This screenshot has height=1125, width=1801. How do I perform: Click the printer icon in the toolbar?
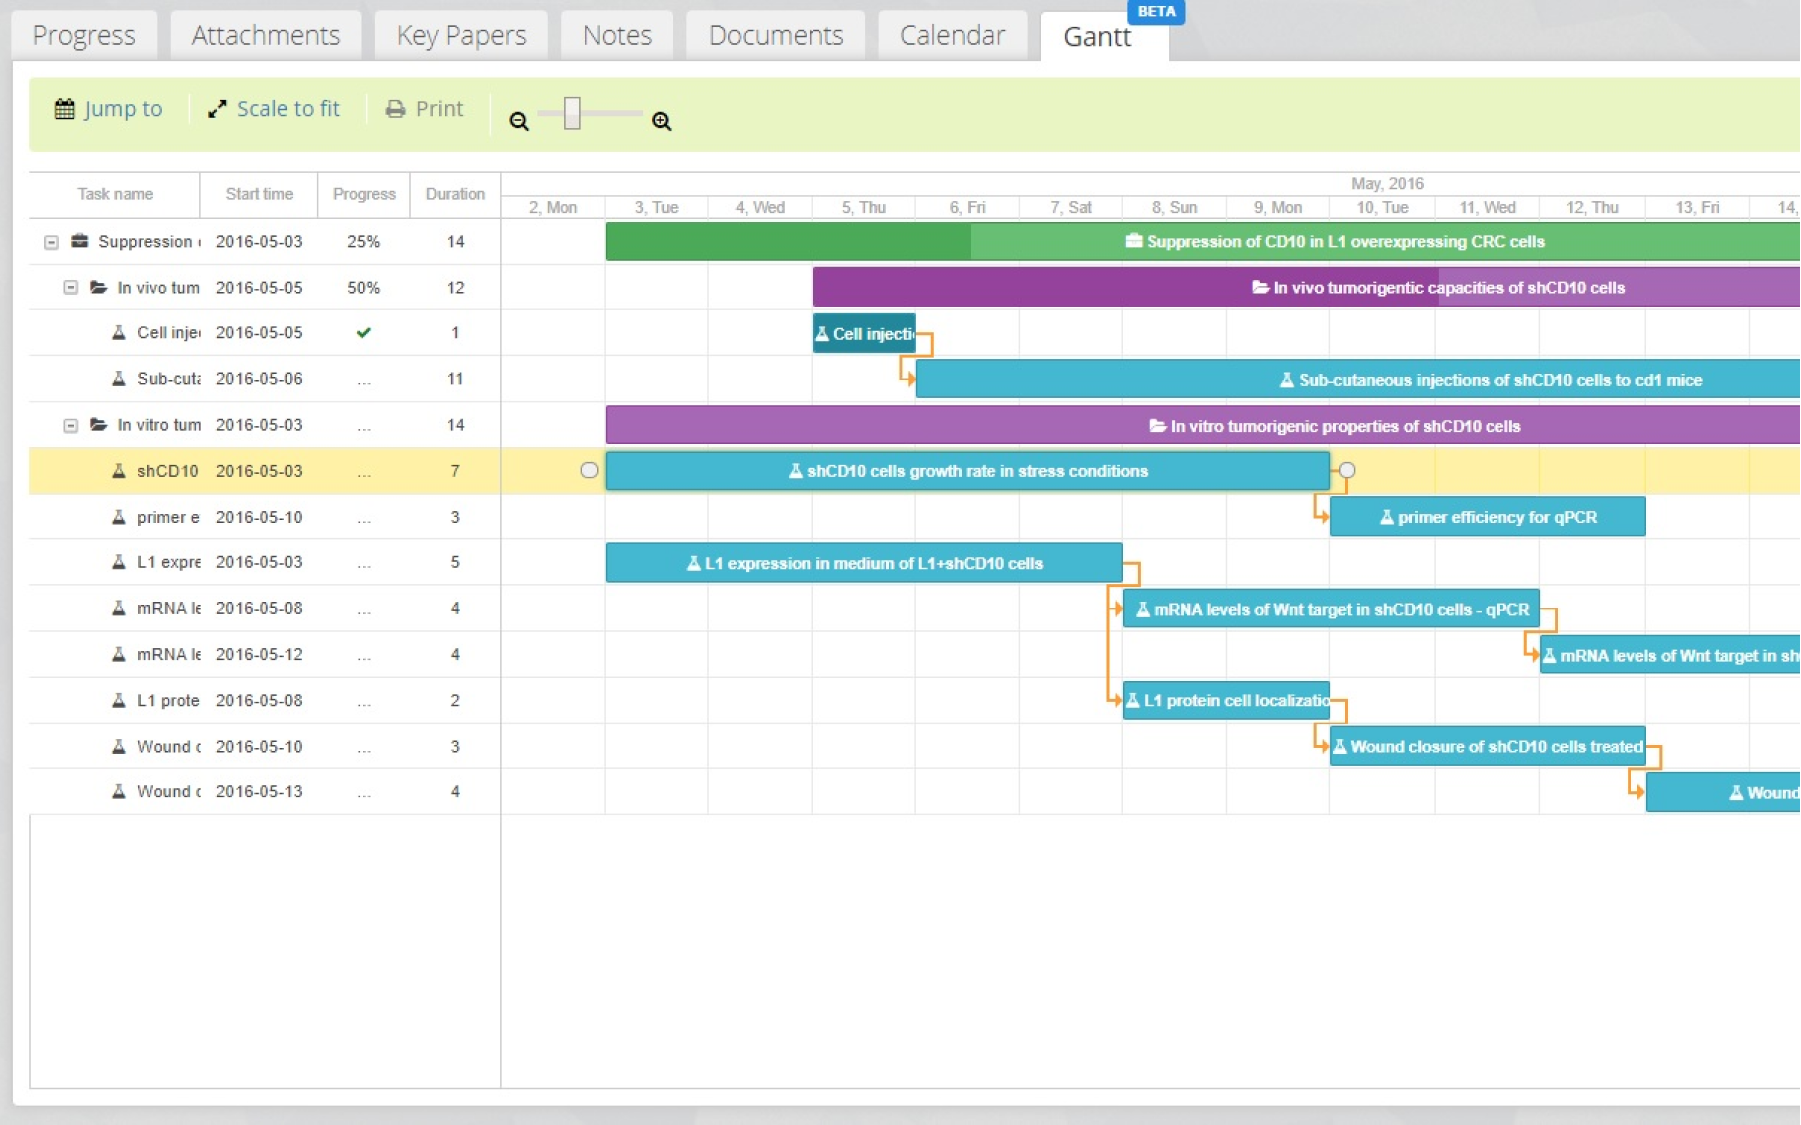click(396, 109)
